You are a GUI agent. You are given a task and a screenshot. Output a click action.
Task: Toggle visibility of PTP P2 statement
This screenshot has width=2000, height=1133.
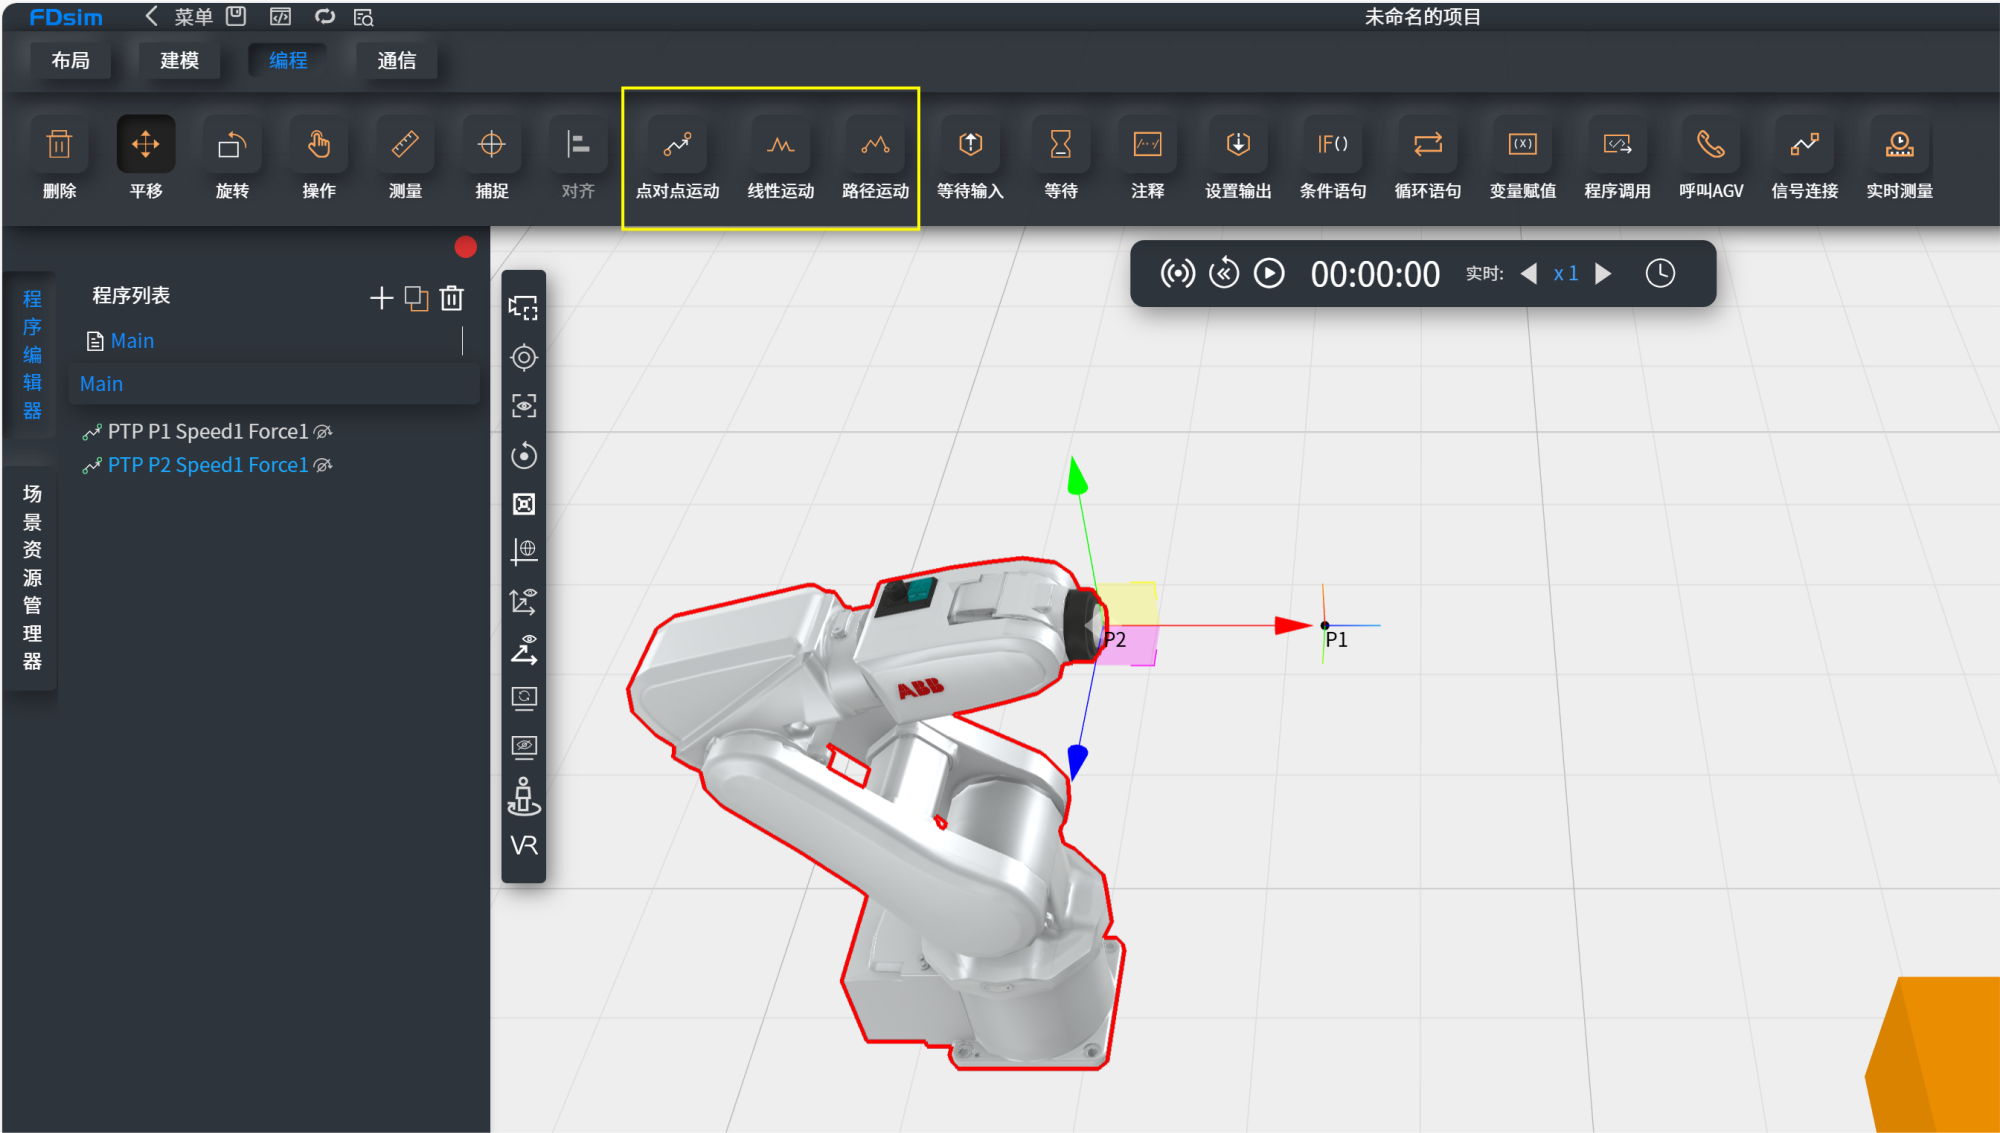(323, 466)
